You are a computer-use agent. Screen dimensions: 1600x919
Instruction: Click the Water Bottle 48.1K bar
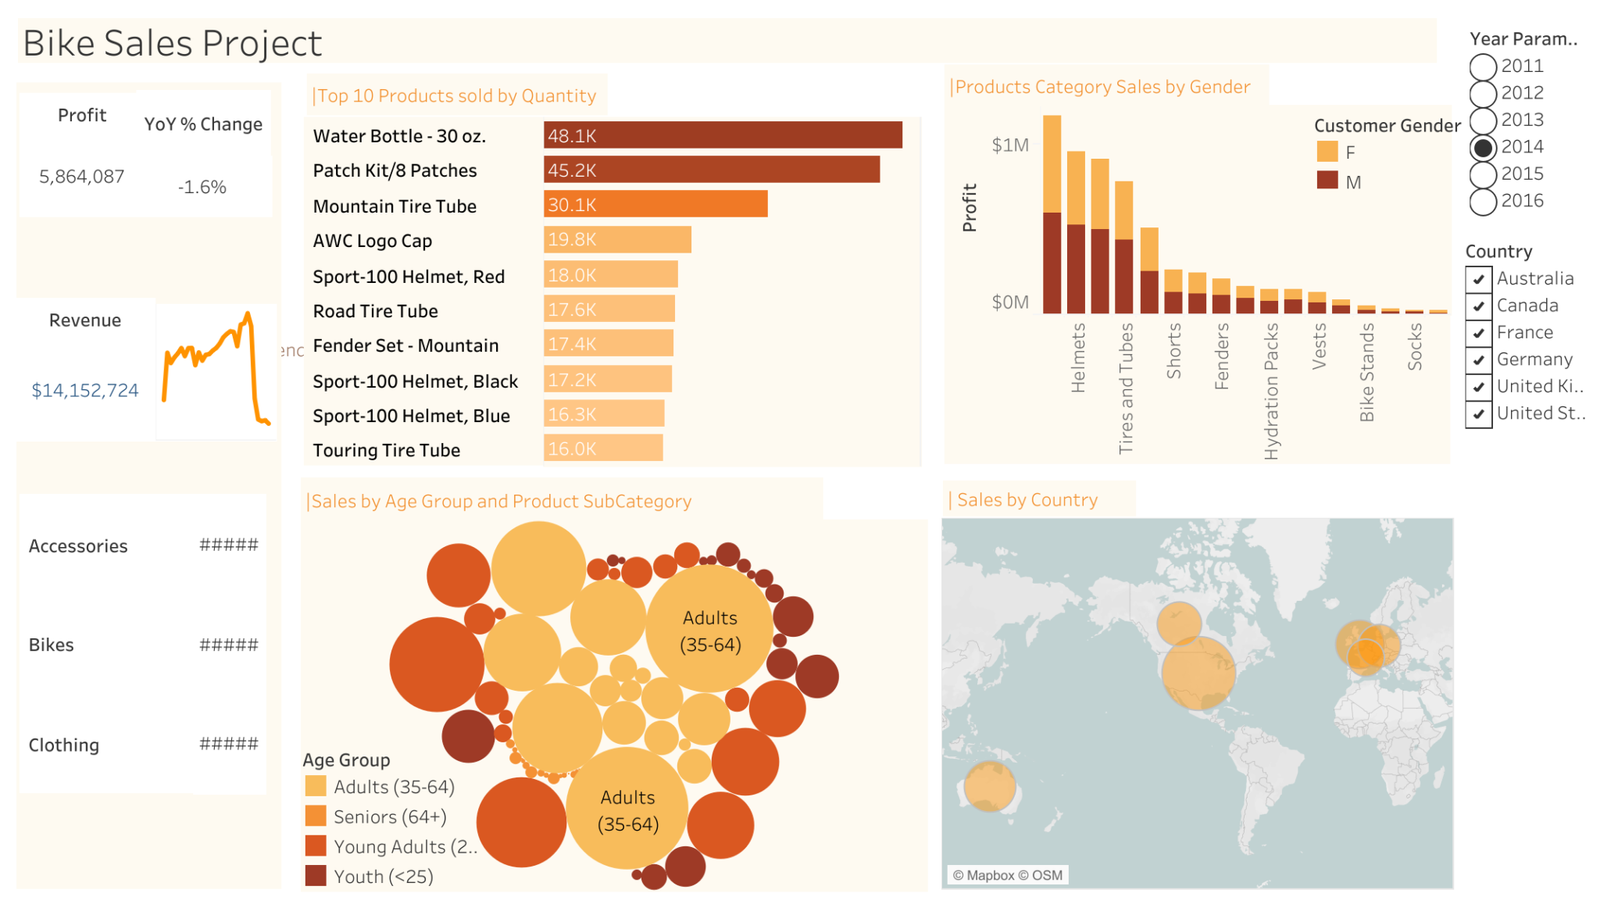pos(722,135)
